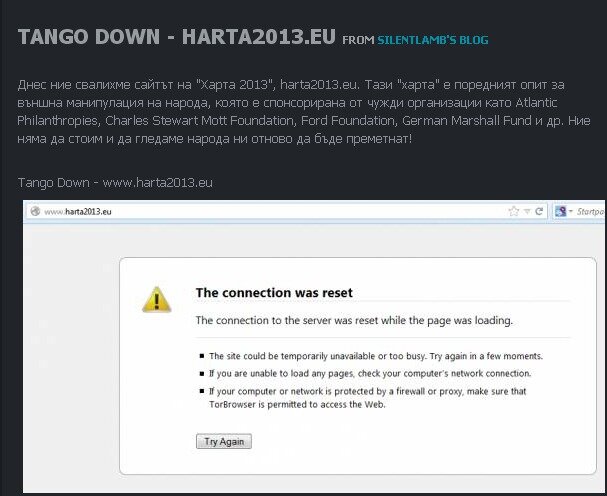Click the bullet 'The site could be temporarily unavailable'

(376, 356)
